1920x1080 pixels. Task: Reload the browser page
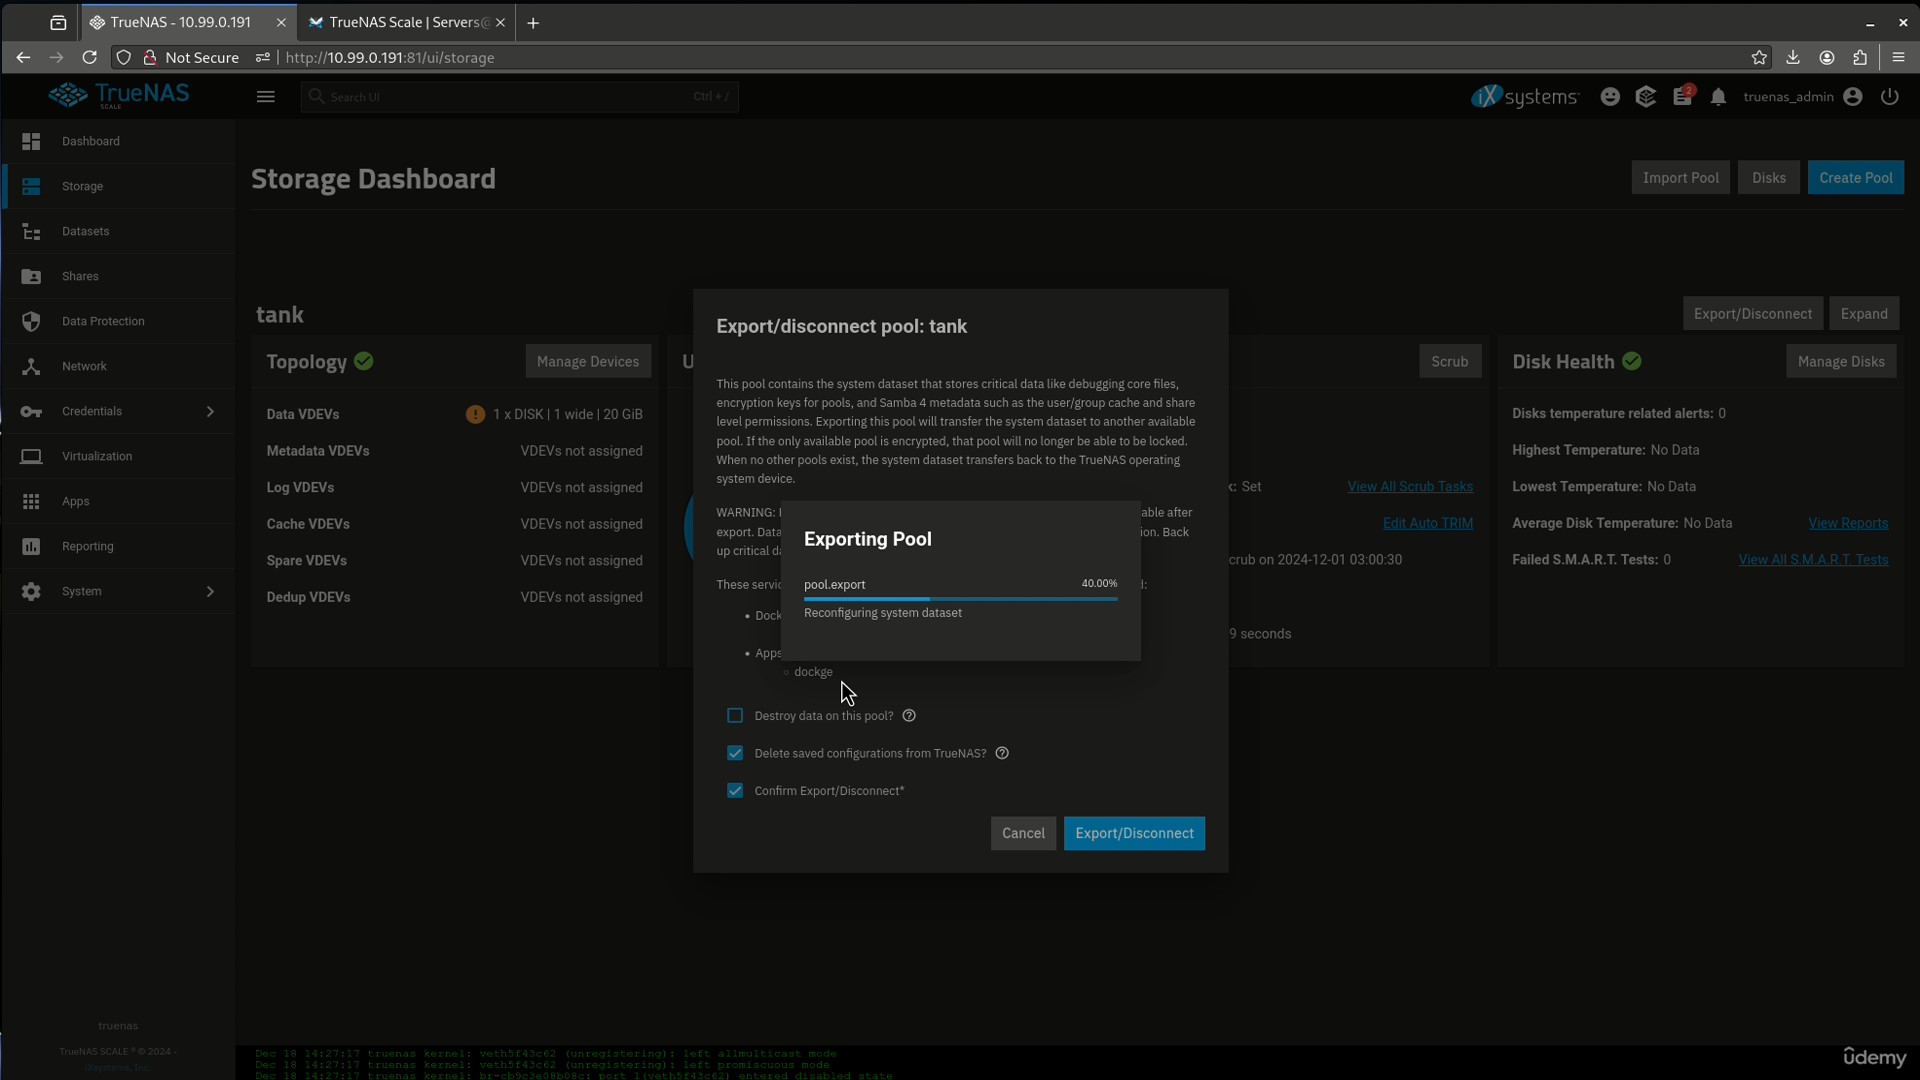[x=89, y=58]
